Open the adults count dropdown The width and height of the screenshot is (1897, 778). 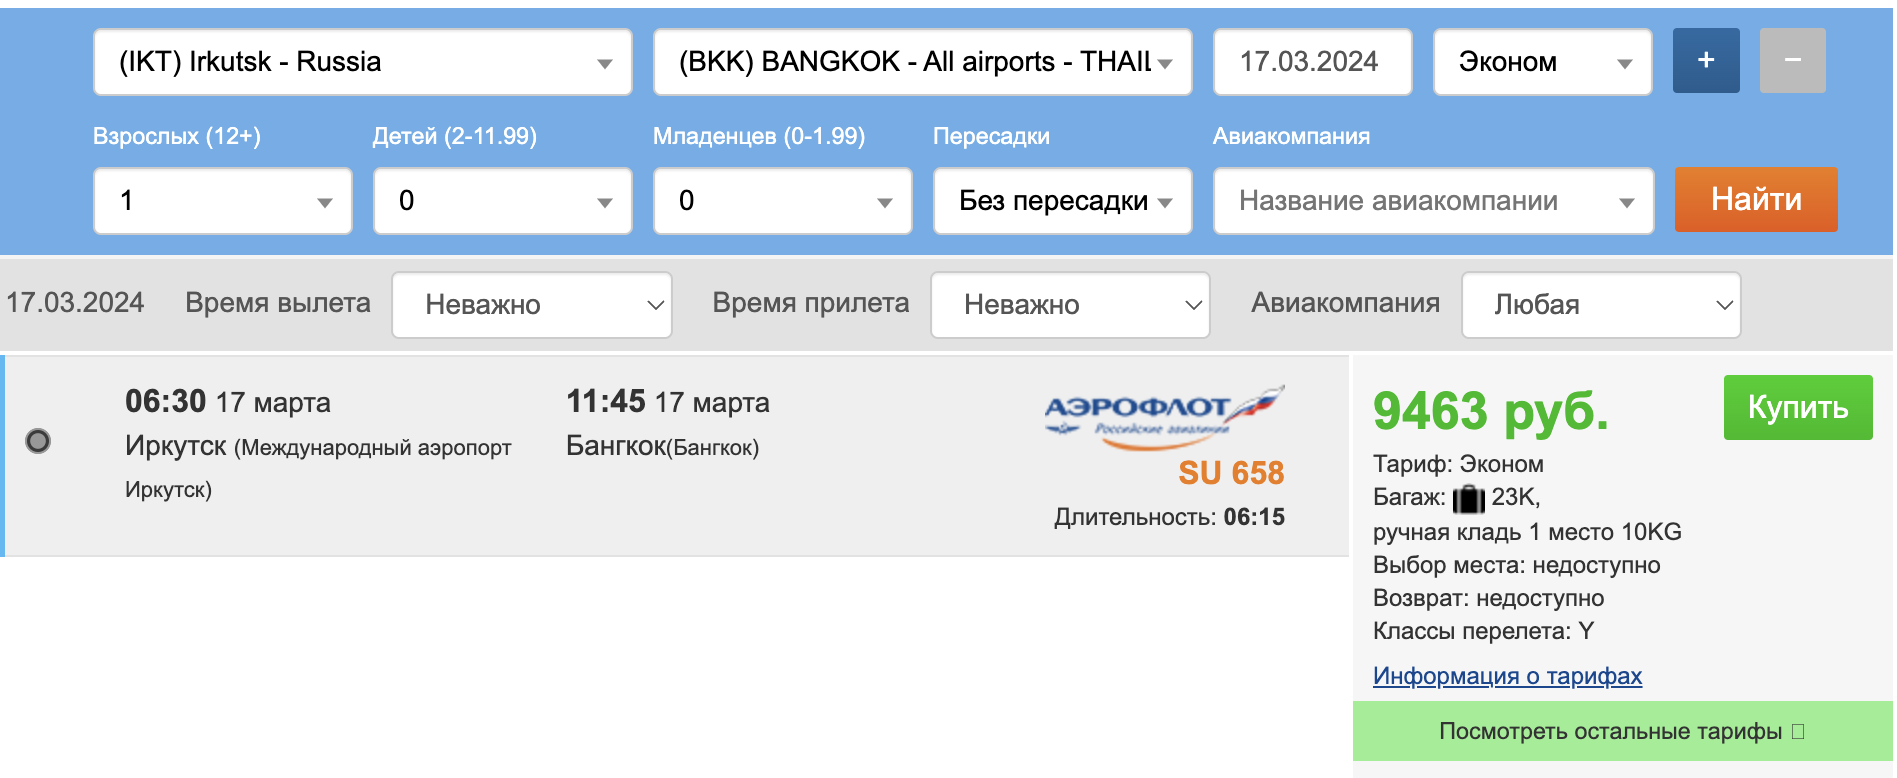[223, 201]
